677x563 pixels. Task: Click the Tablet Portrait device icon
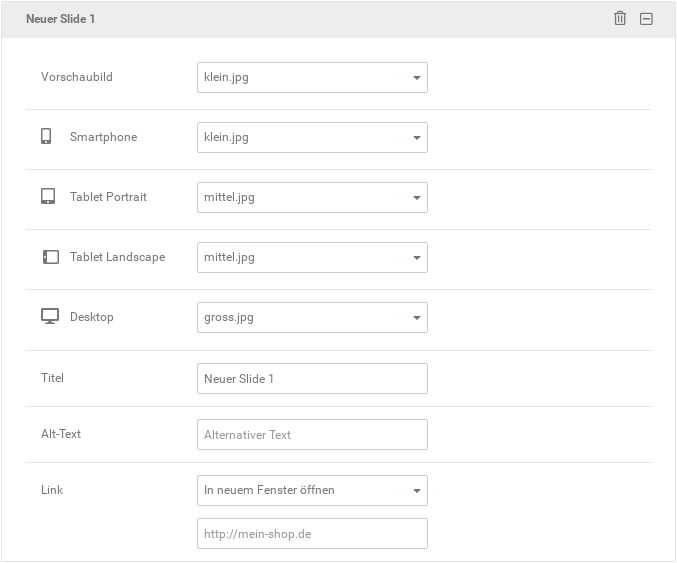48,196
